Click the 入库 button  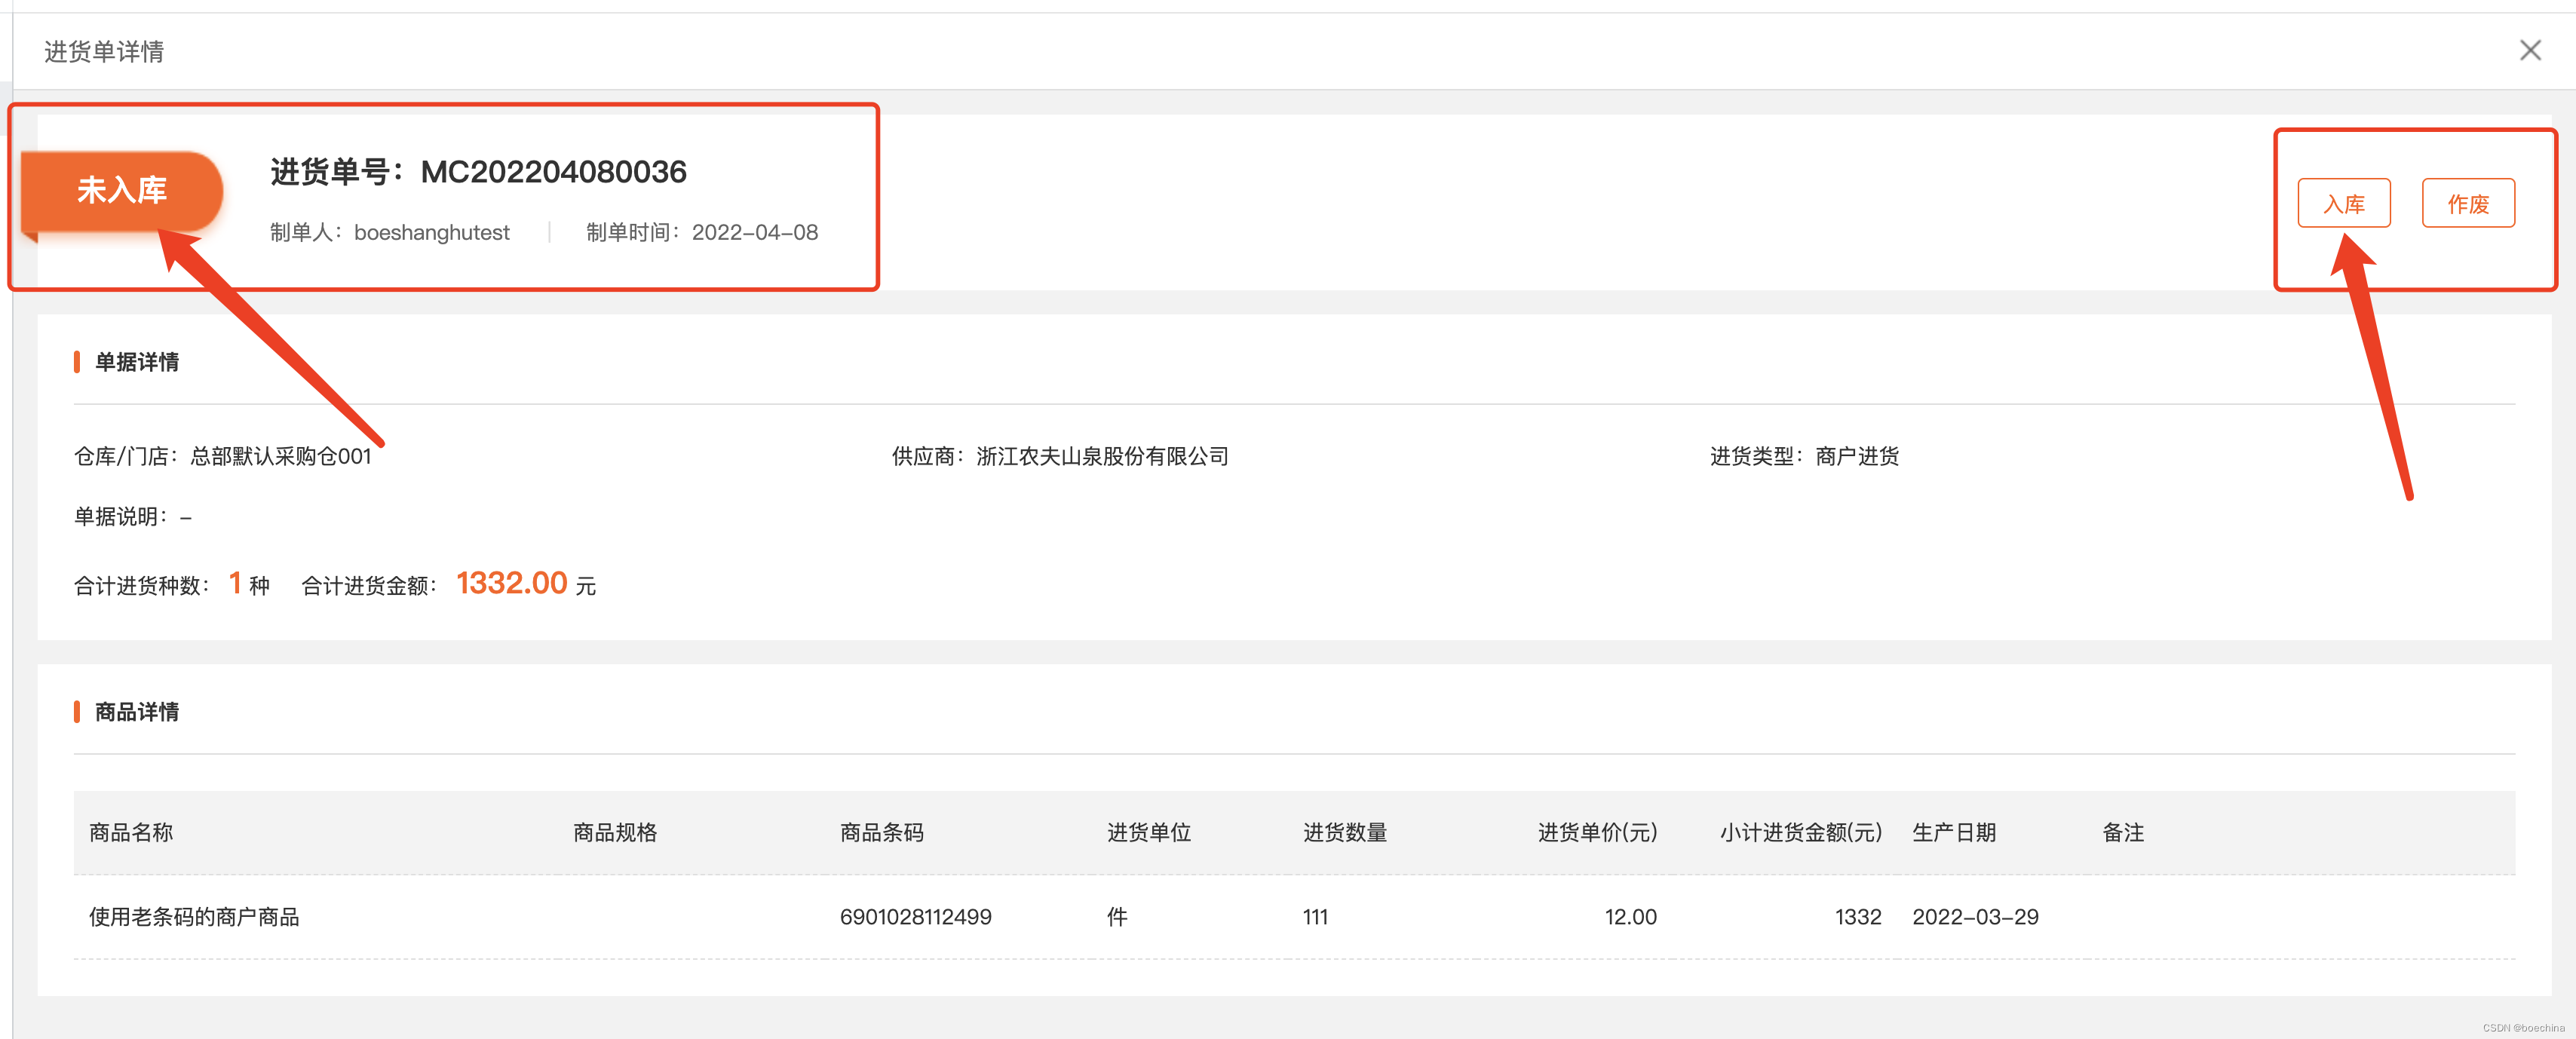click(2343, 204)
